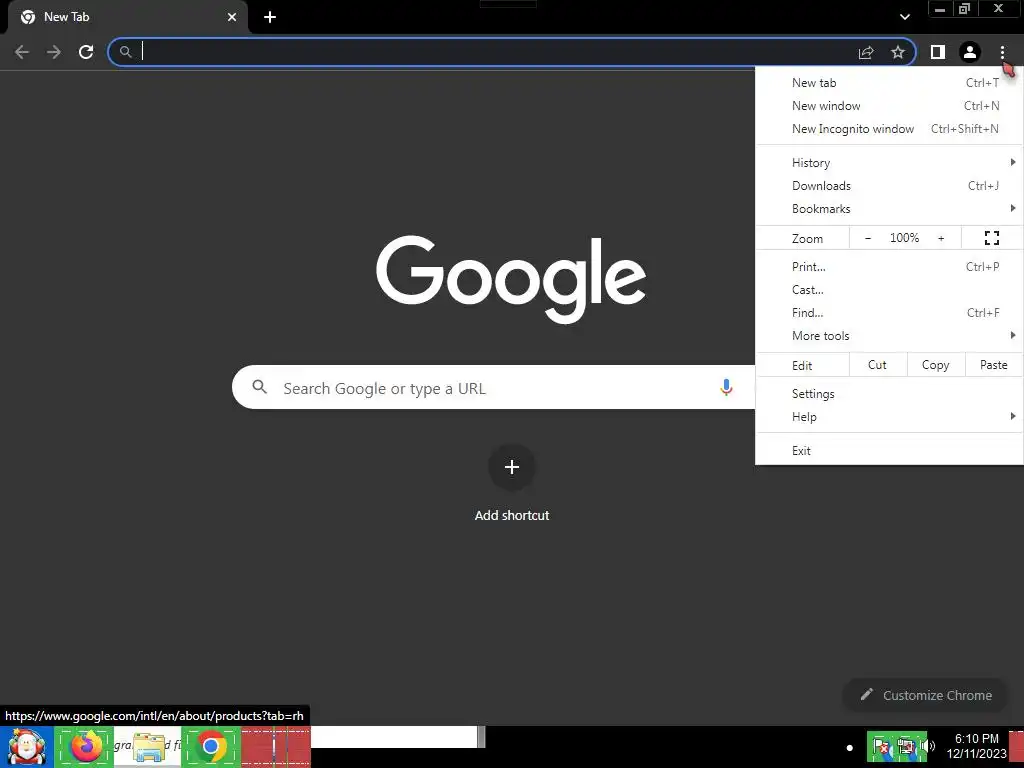The image size is (1024, 768).
Task: Click Copy in the Edit row
Action: click(x=936, y=365)
